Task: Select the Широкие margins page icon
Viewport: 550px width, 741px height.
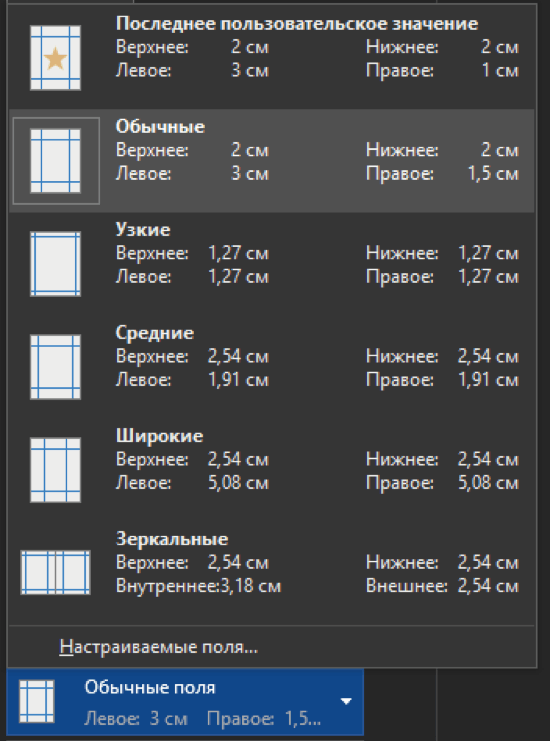Action: click(55, 470)
